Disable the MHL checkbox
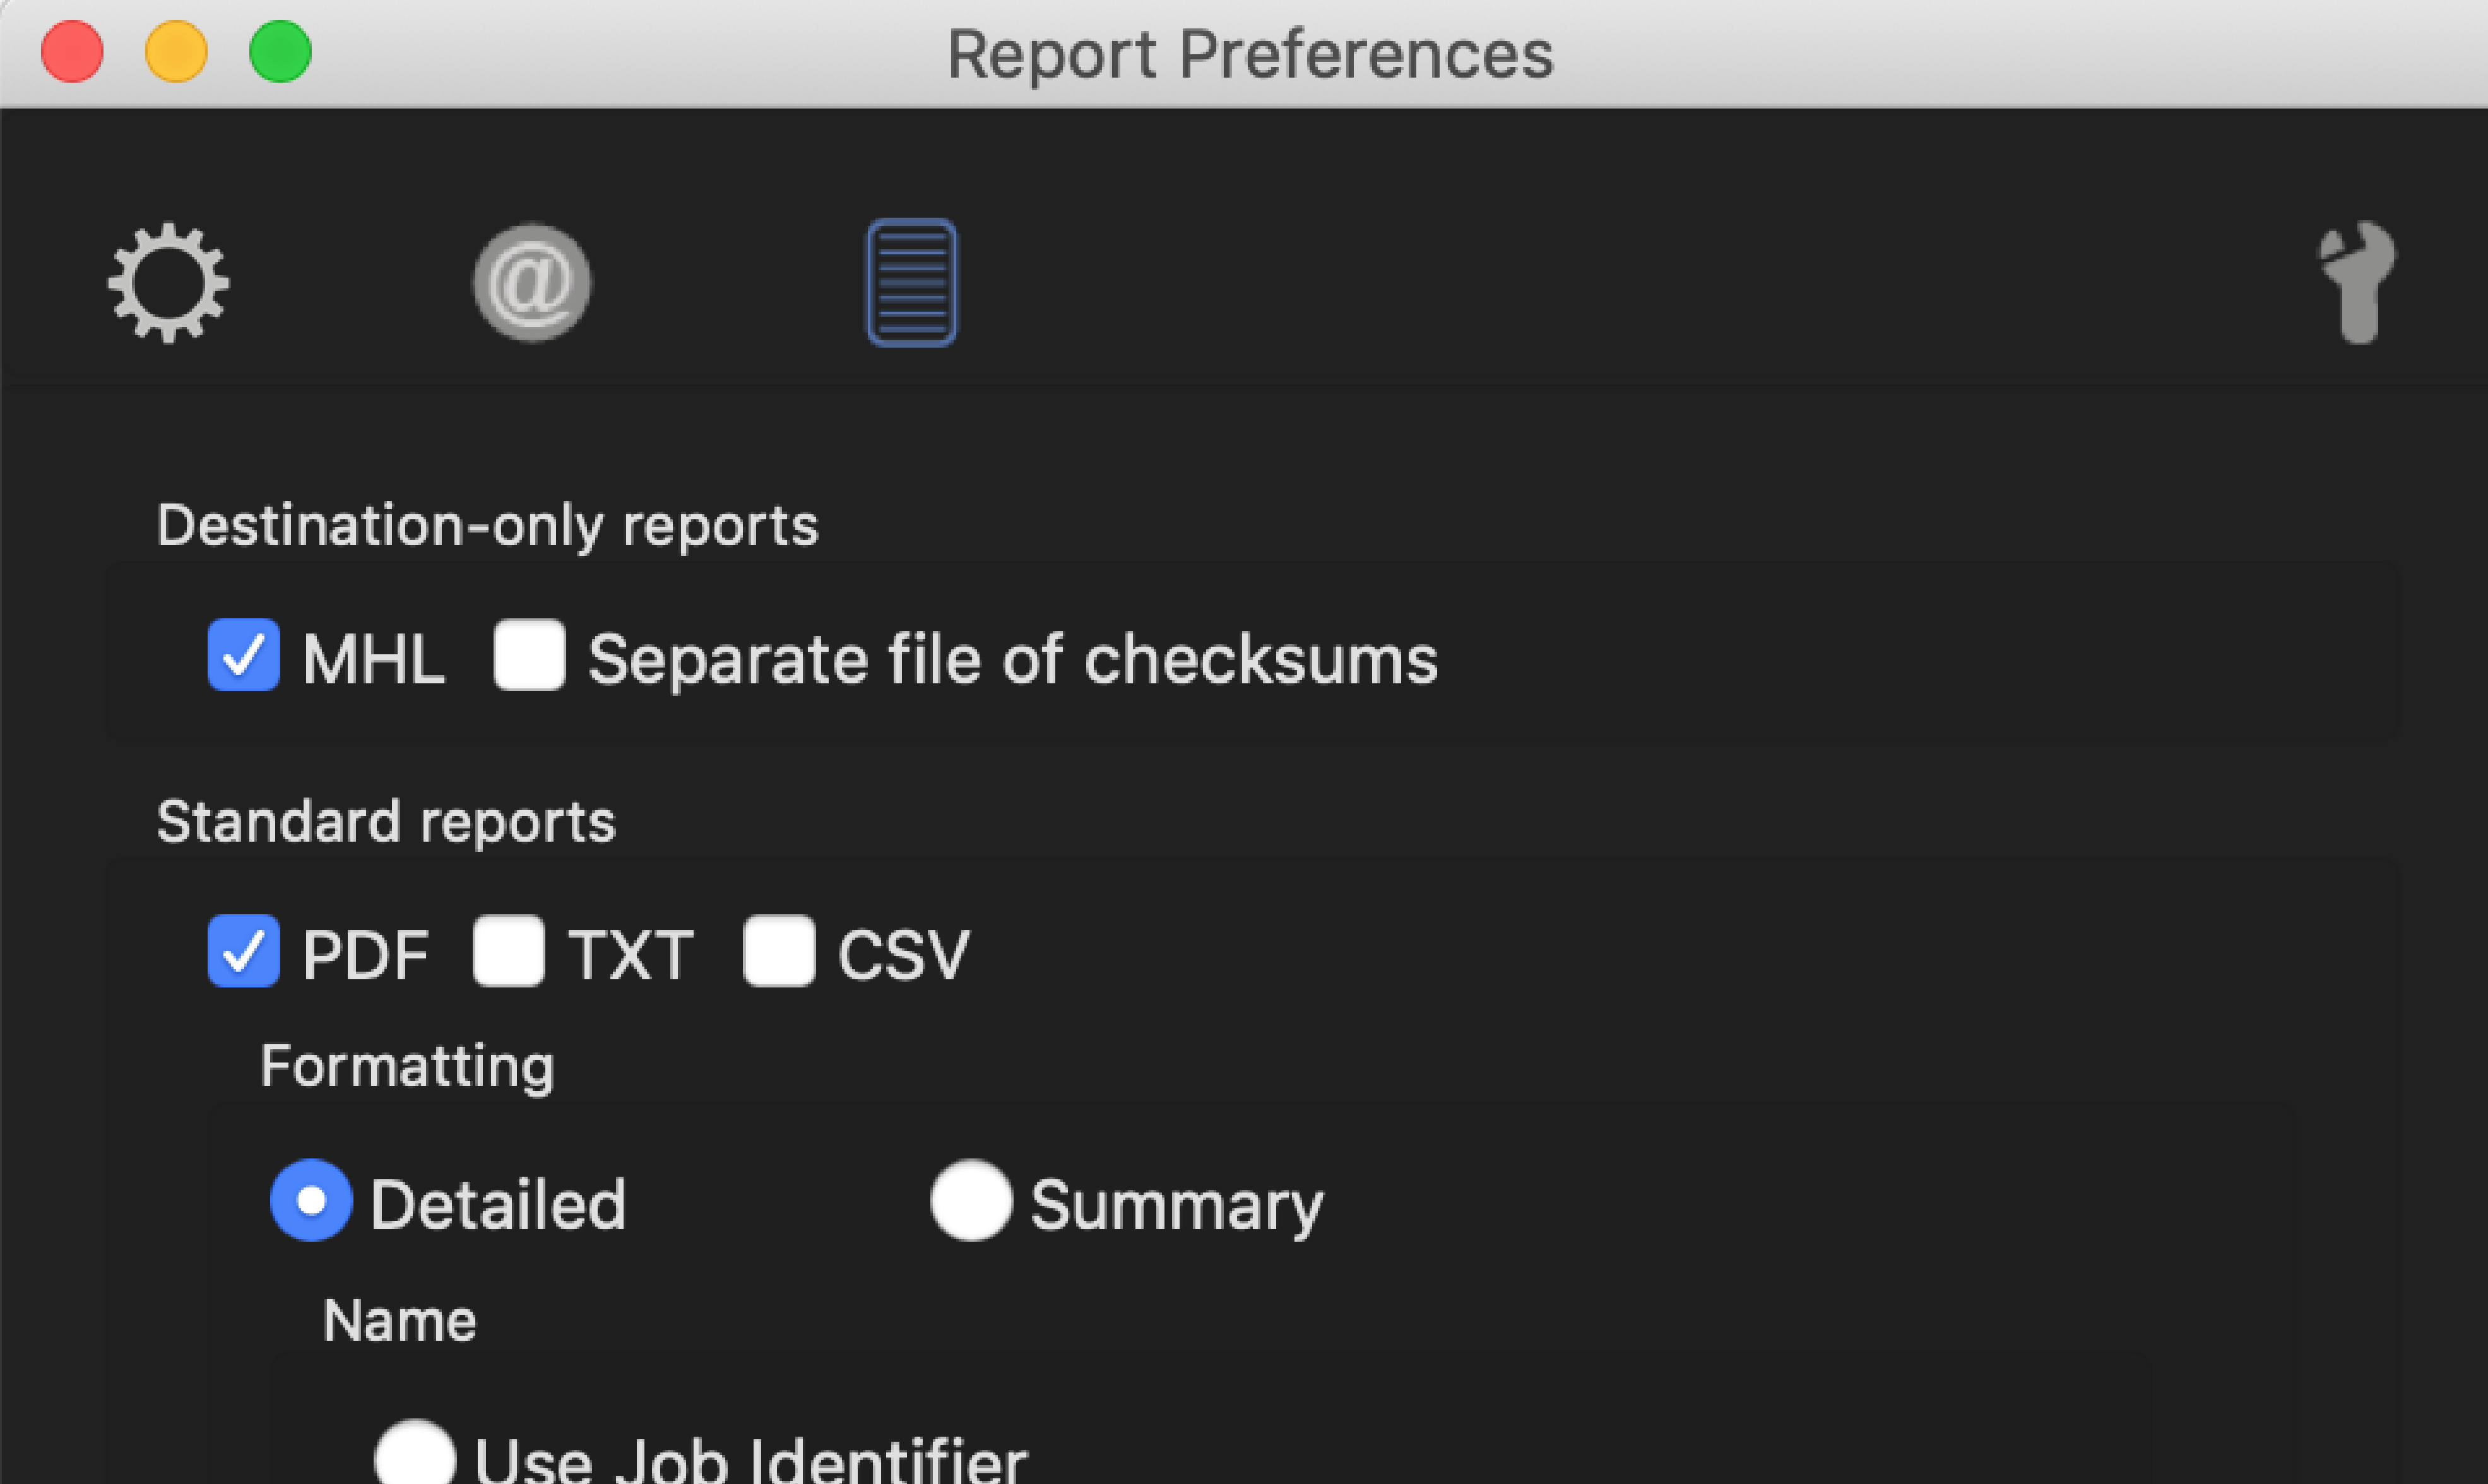2488x1484 pixels. [x=243, y=655]
